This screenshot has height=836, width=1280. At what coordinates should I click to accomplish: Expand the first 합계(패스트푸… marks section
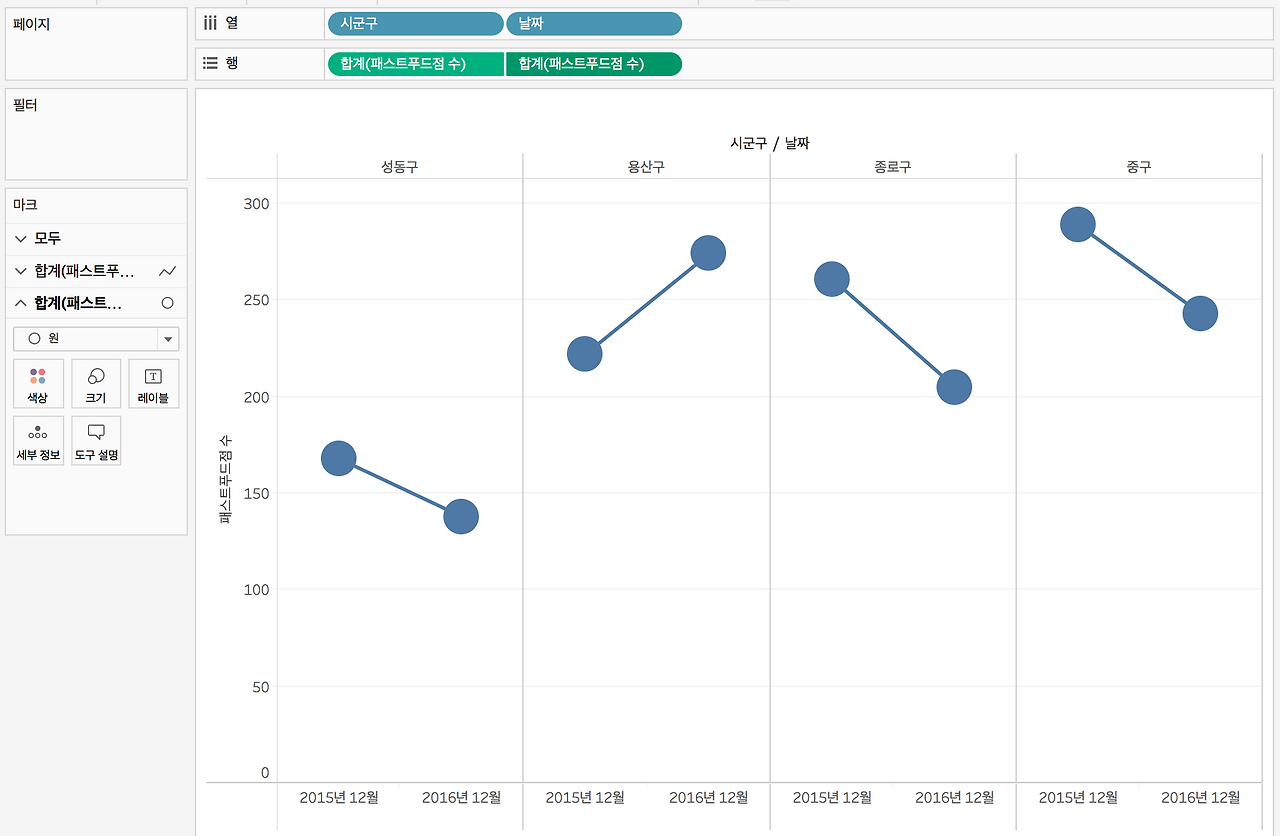21,271
